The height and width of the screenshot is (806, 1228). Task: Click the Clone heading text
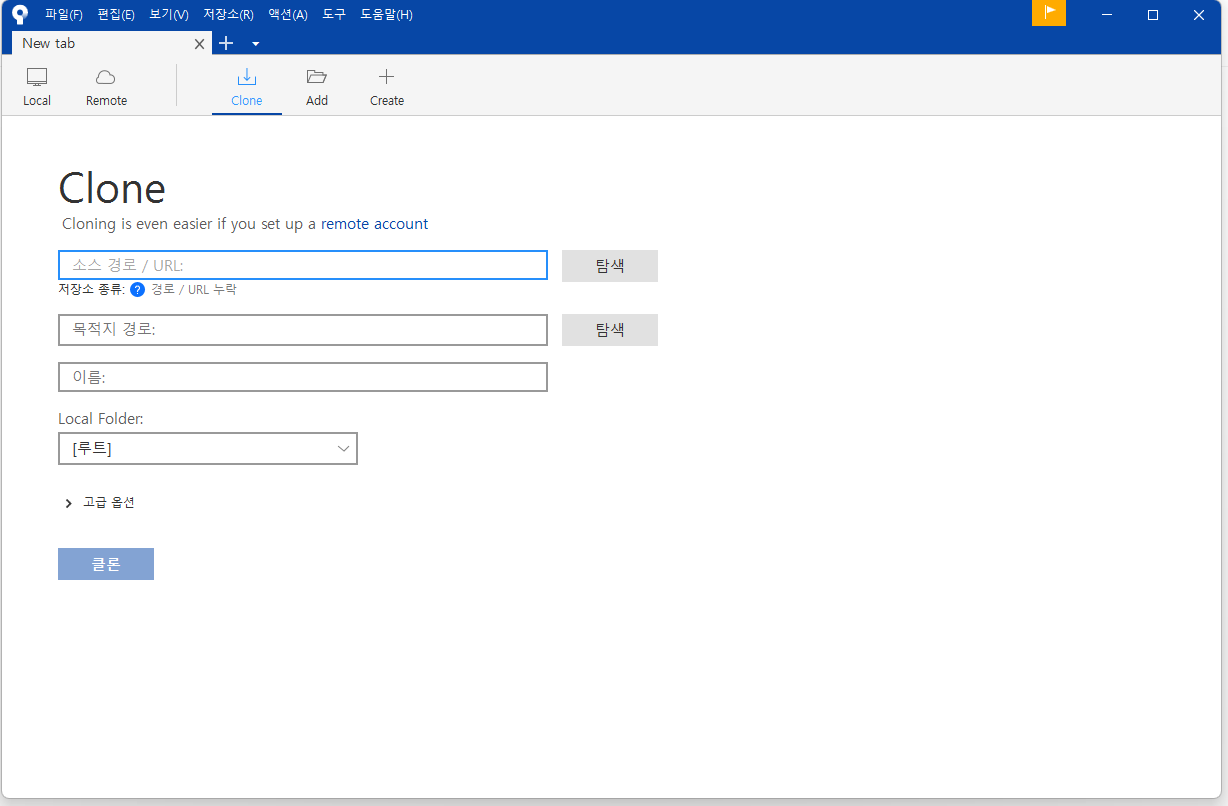pos(112,188)
